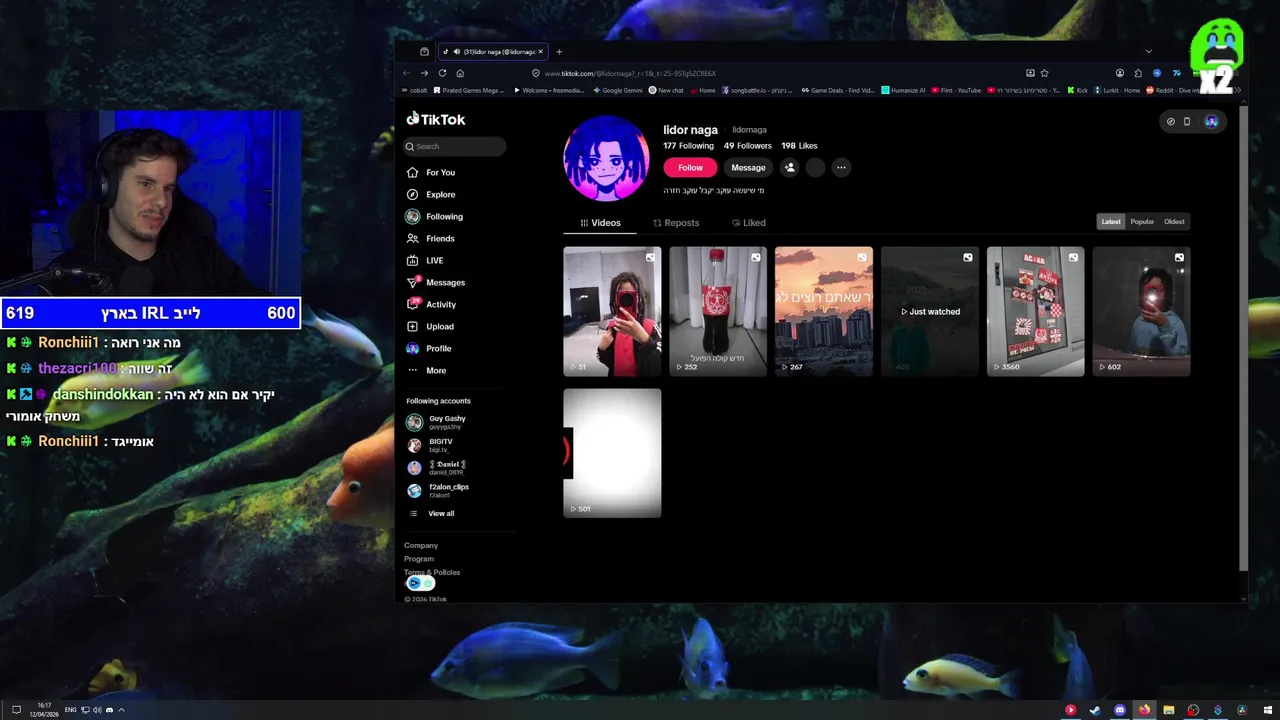Click the TikTok search field
This screenshot has height=720, width=1280.
(x=455, y=146)
